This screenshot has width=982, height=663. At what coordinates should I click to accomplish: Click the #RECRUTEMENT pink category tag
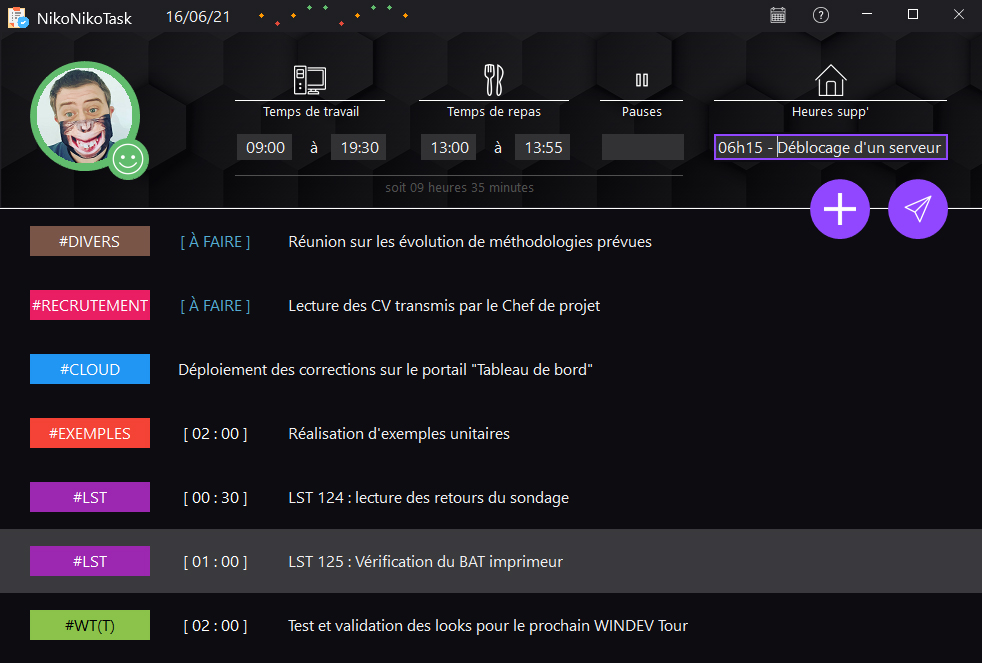(90, 305)
